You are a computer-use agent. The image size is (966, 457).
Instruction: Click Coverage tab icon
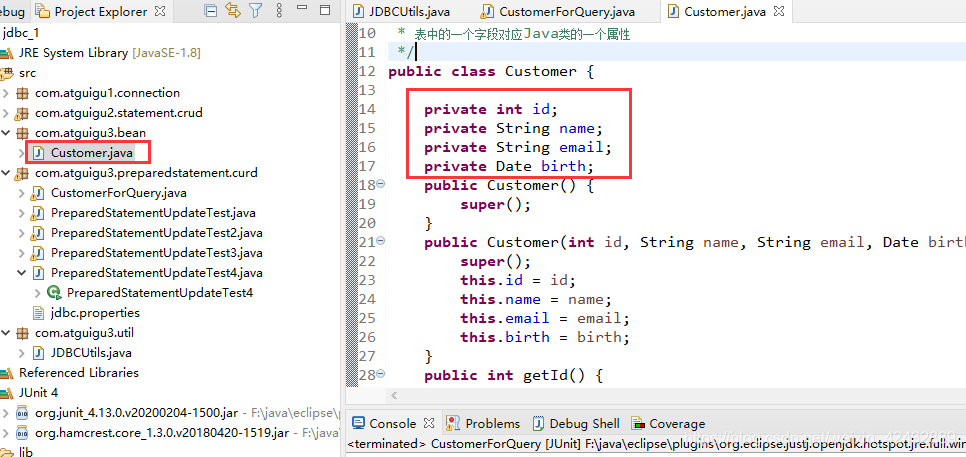point(639,424)
